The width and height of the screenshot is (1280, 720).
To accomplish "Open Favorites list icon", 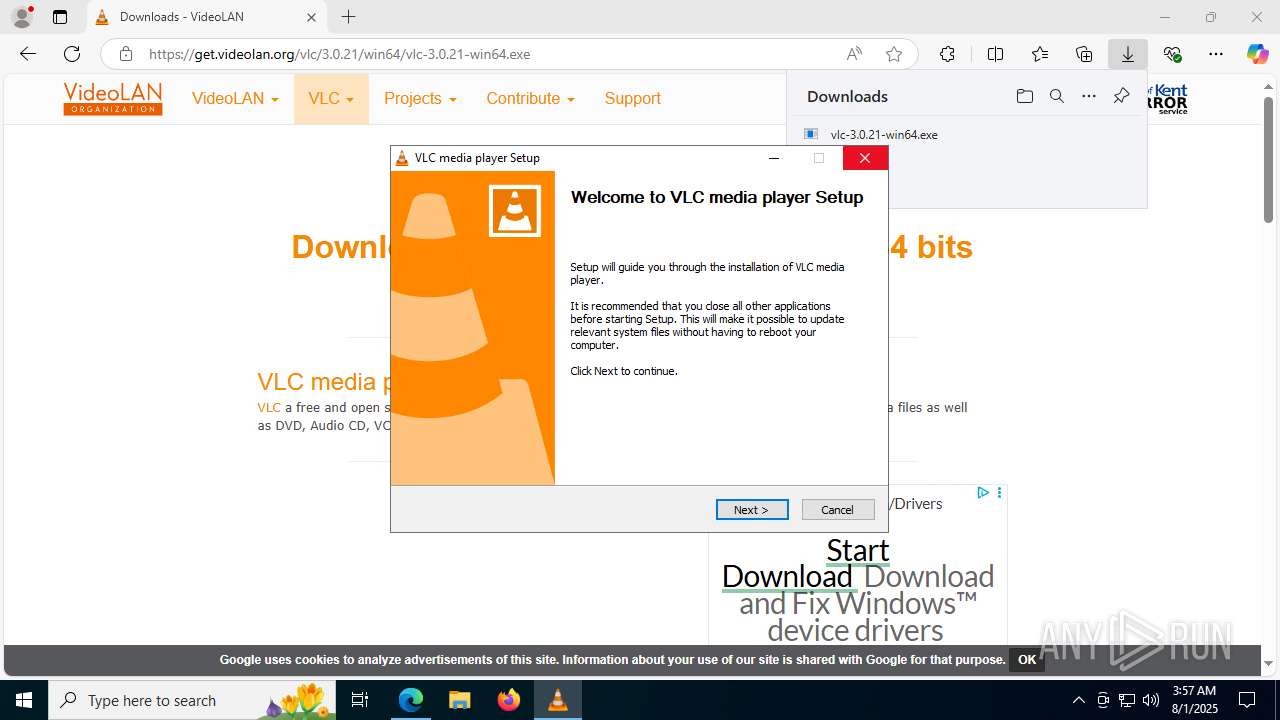I will [1040, 54].
